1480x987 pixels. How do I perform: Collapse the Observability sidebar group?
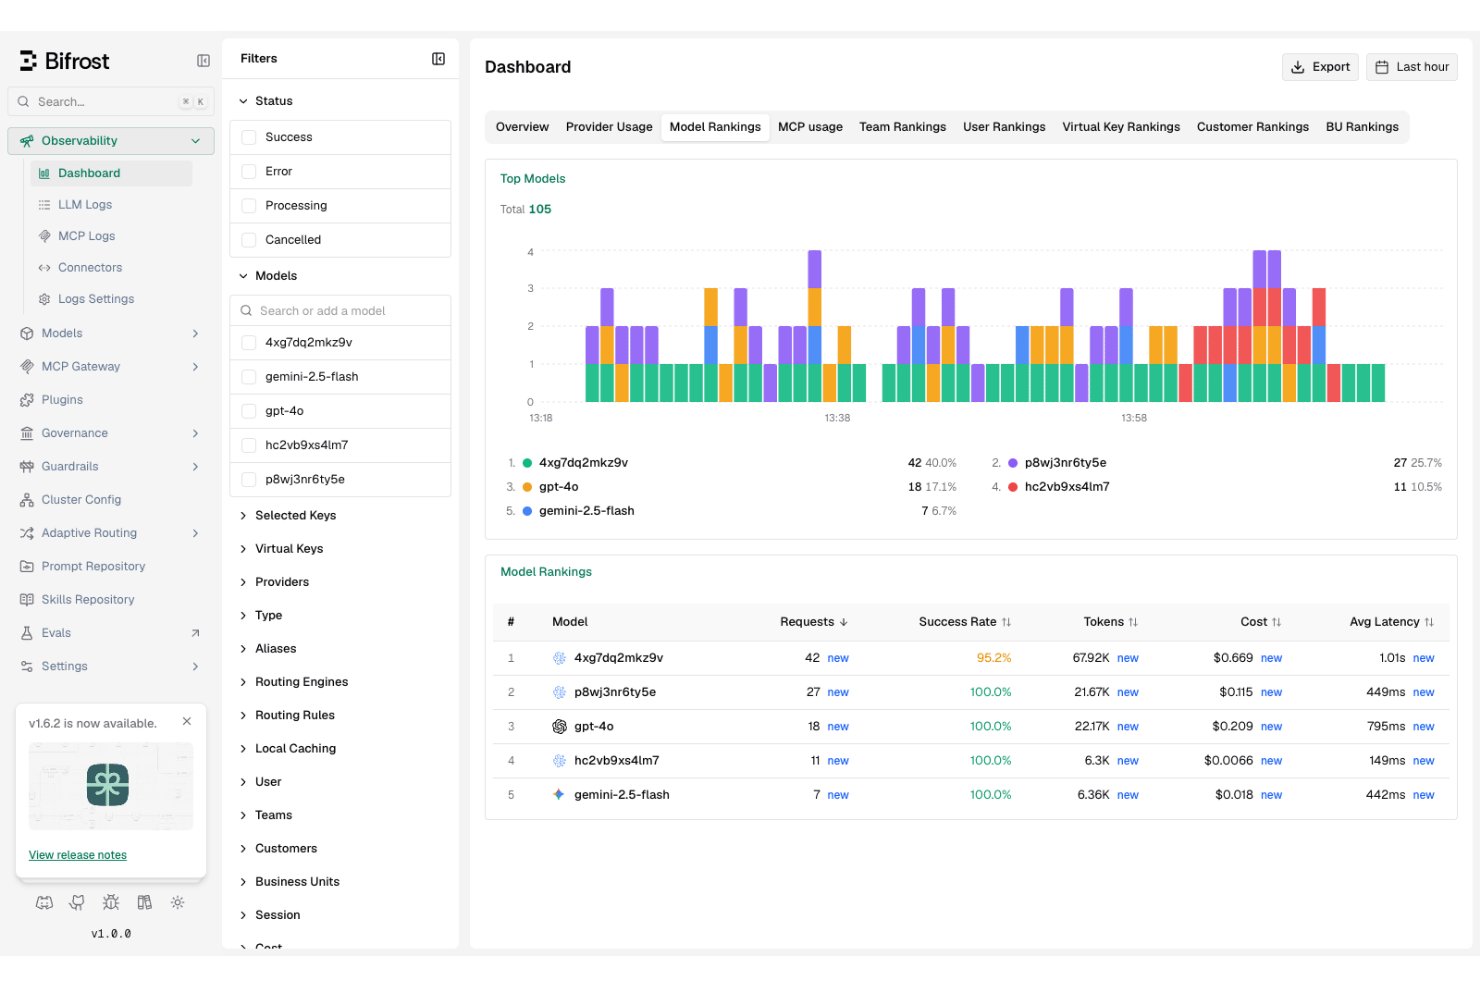[x=111, y=141]
